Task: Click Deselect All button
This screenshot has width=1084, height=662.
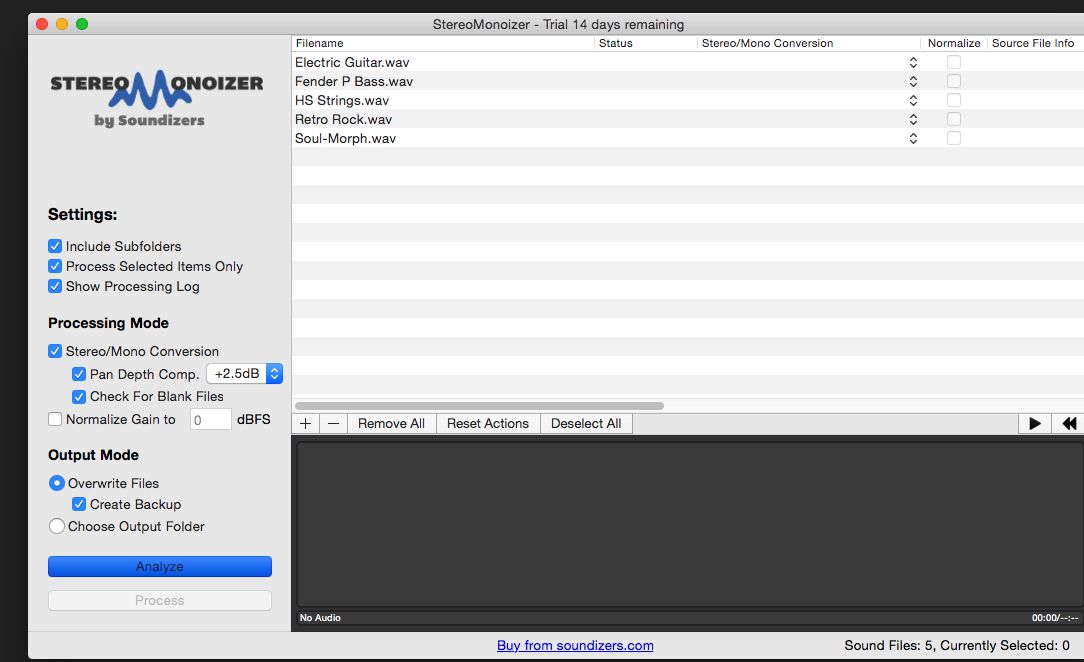Action: point(586,424)
